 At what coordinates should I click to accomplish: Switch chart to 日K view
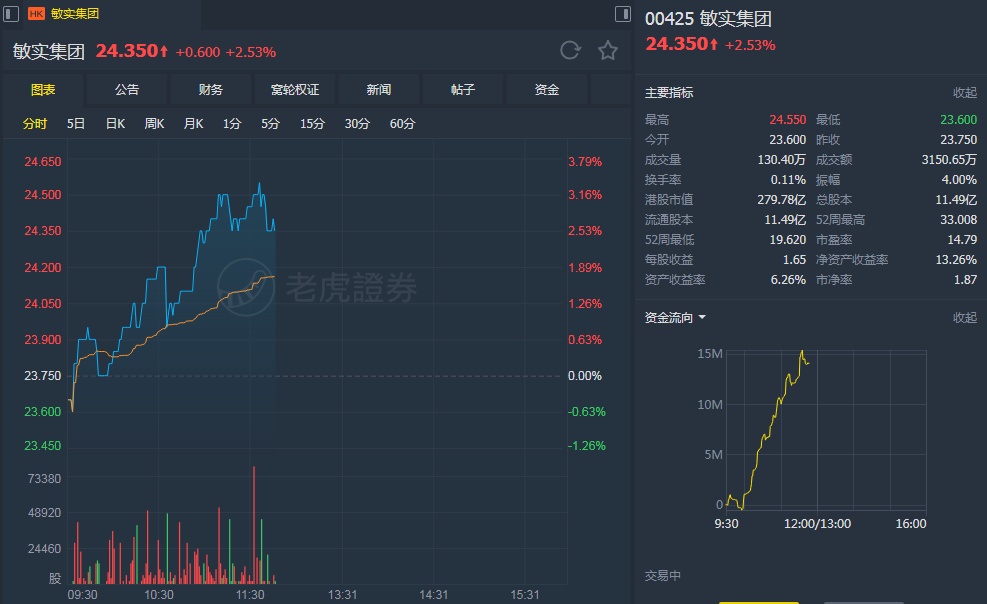(115, 124)
